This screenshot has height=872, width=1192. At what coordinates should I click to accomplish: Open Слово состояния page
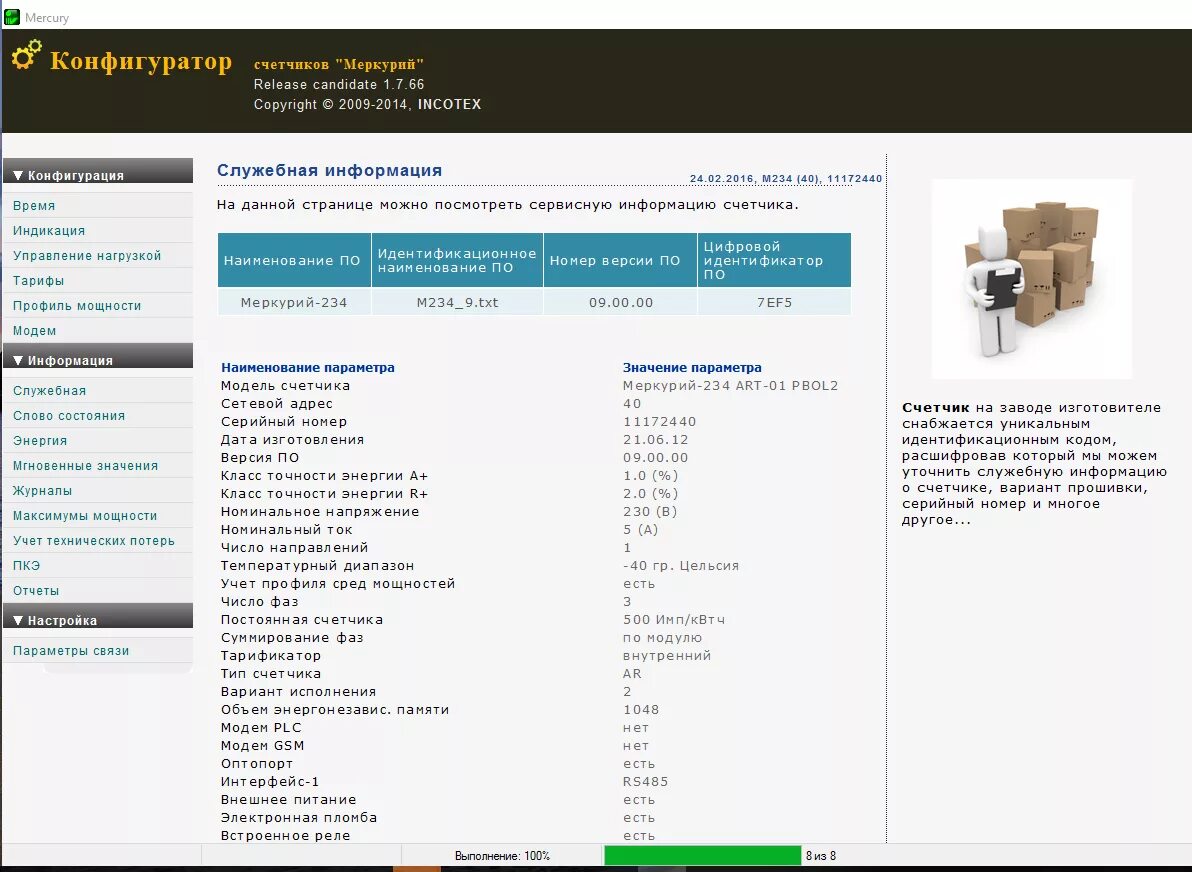(x=69, y=416)
